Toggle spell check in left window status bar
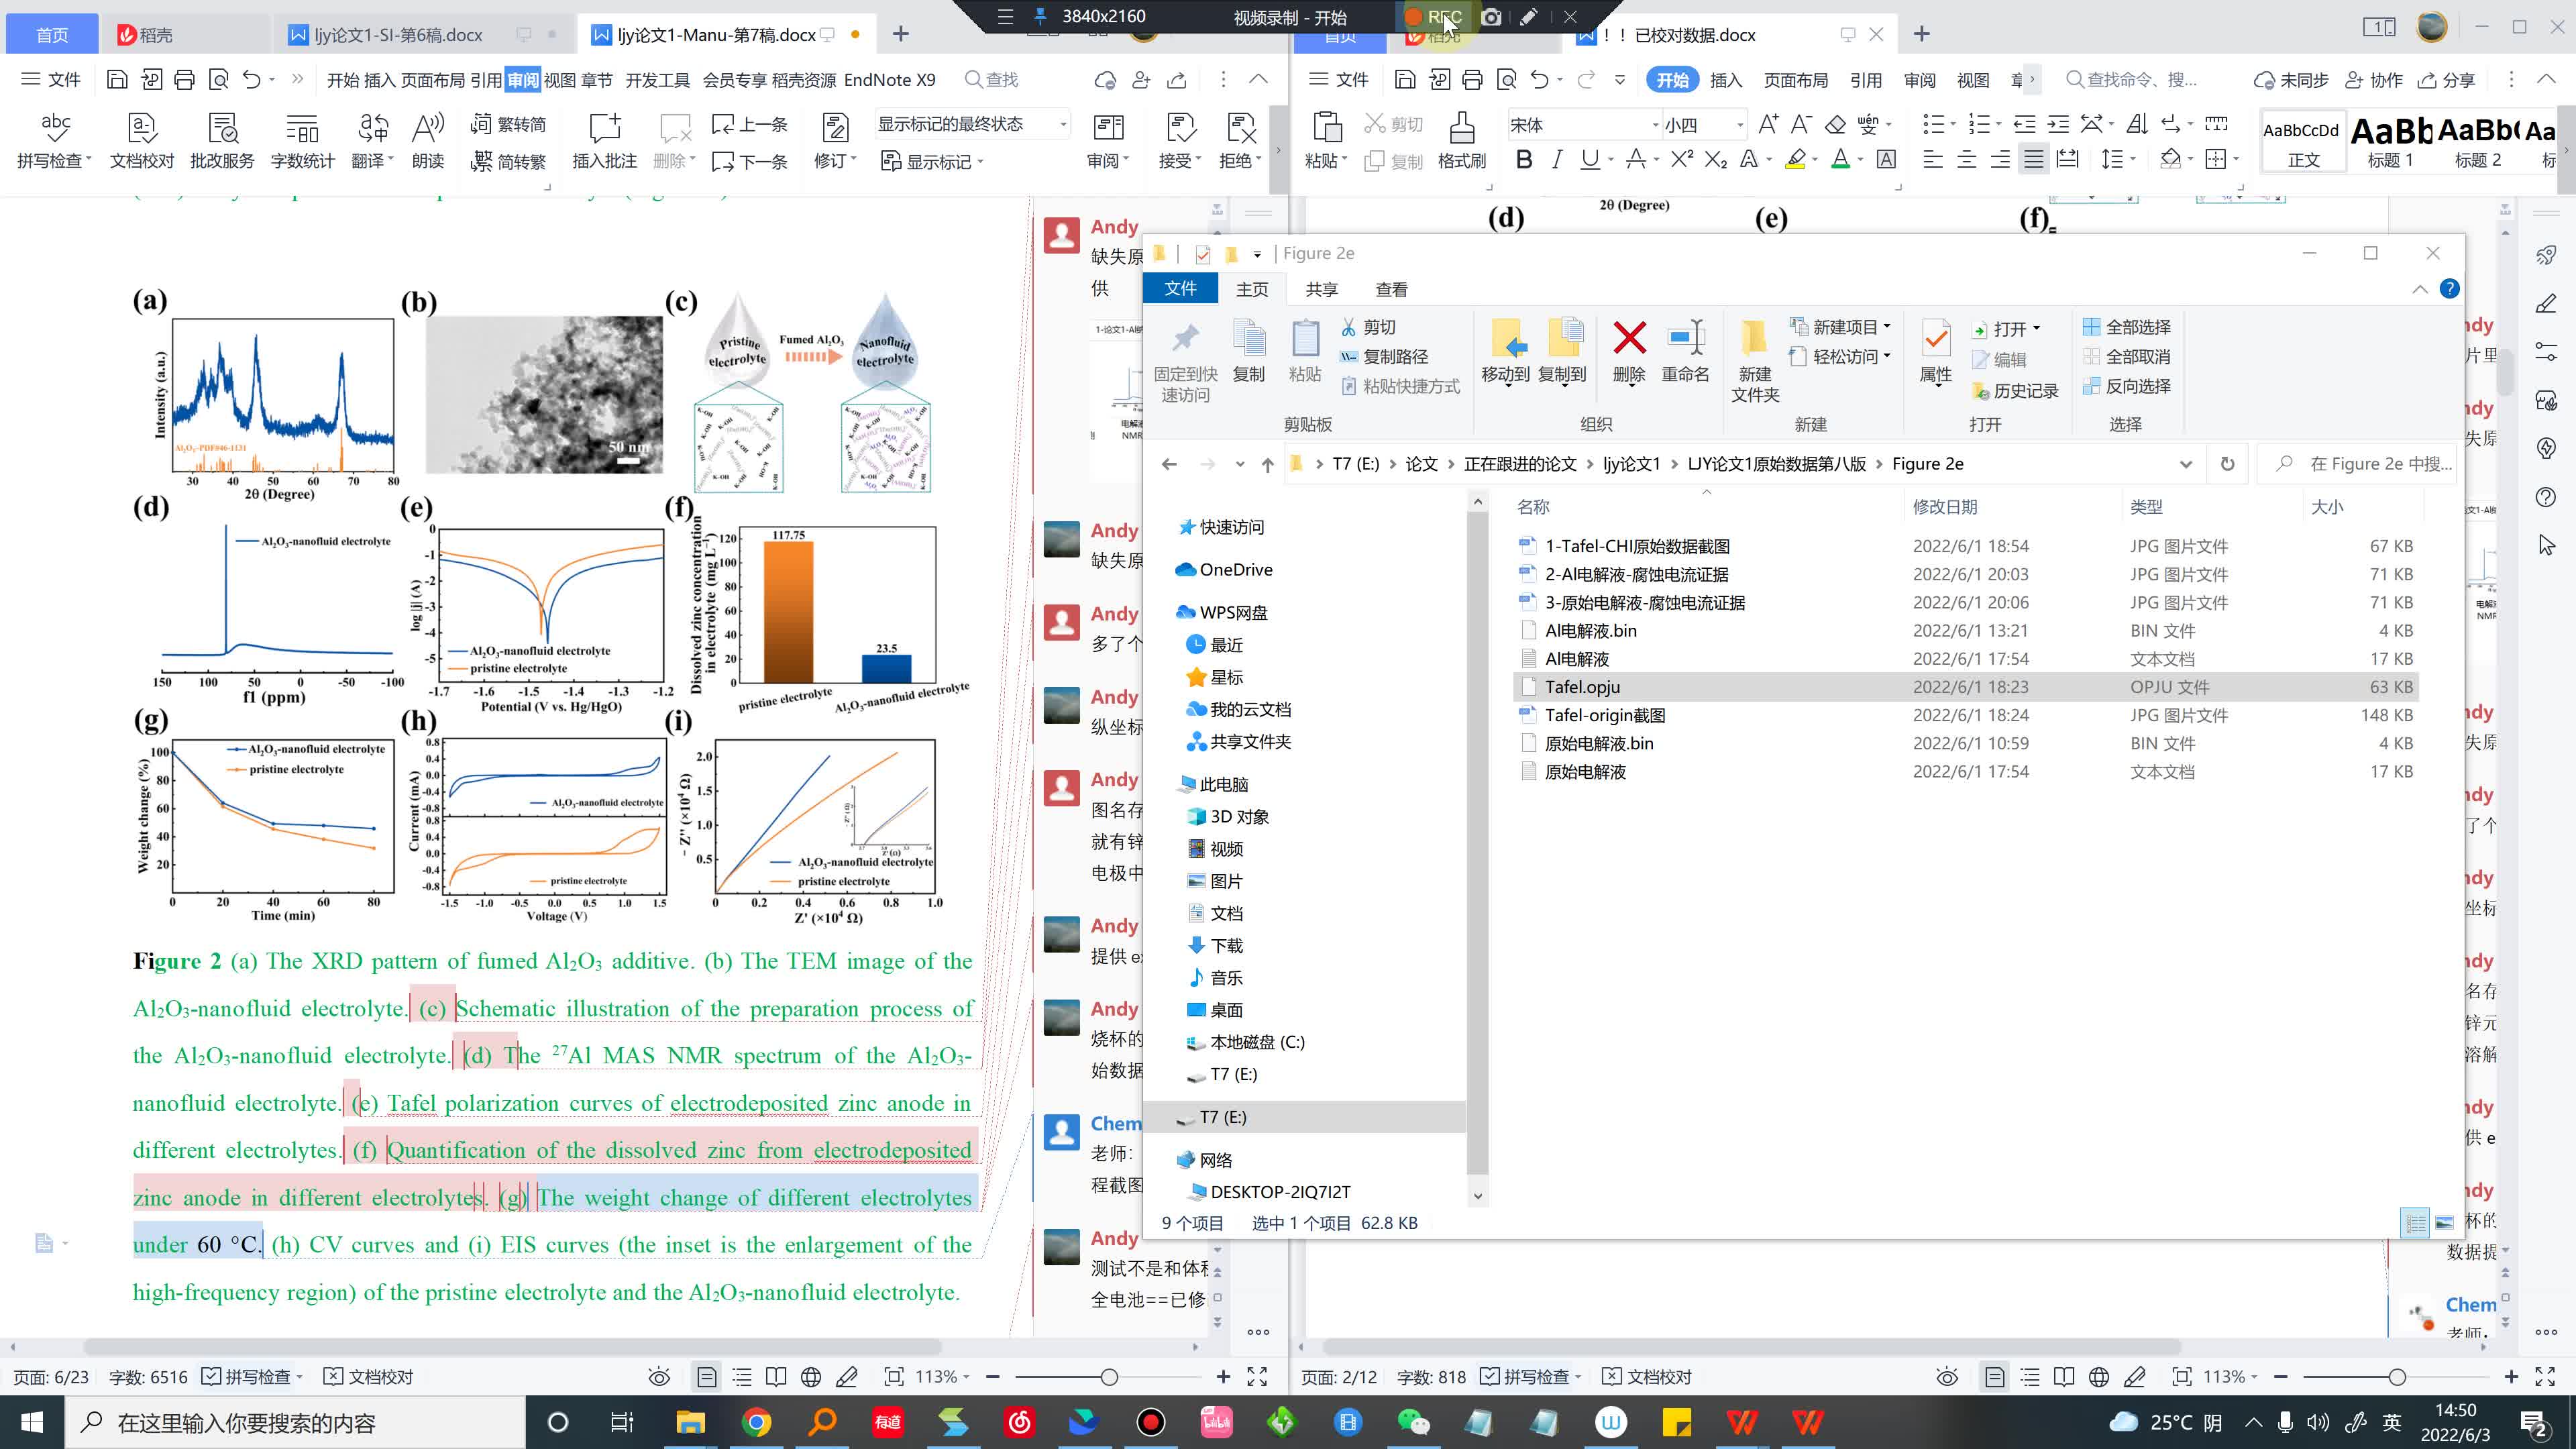 [x=250, y=1377]
